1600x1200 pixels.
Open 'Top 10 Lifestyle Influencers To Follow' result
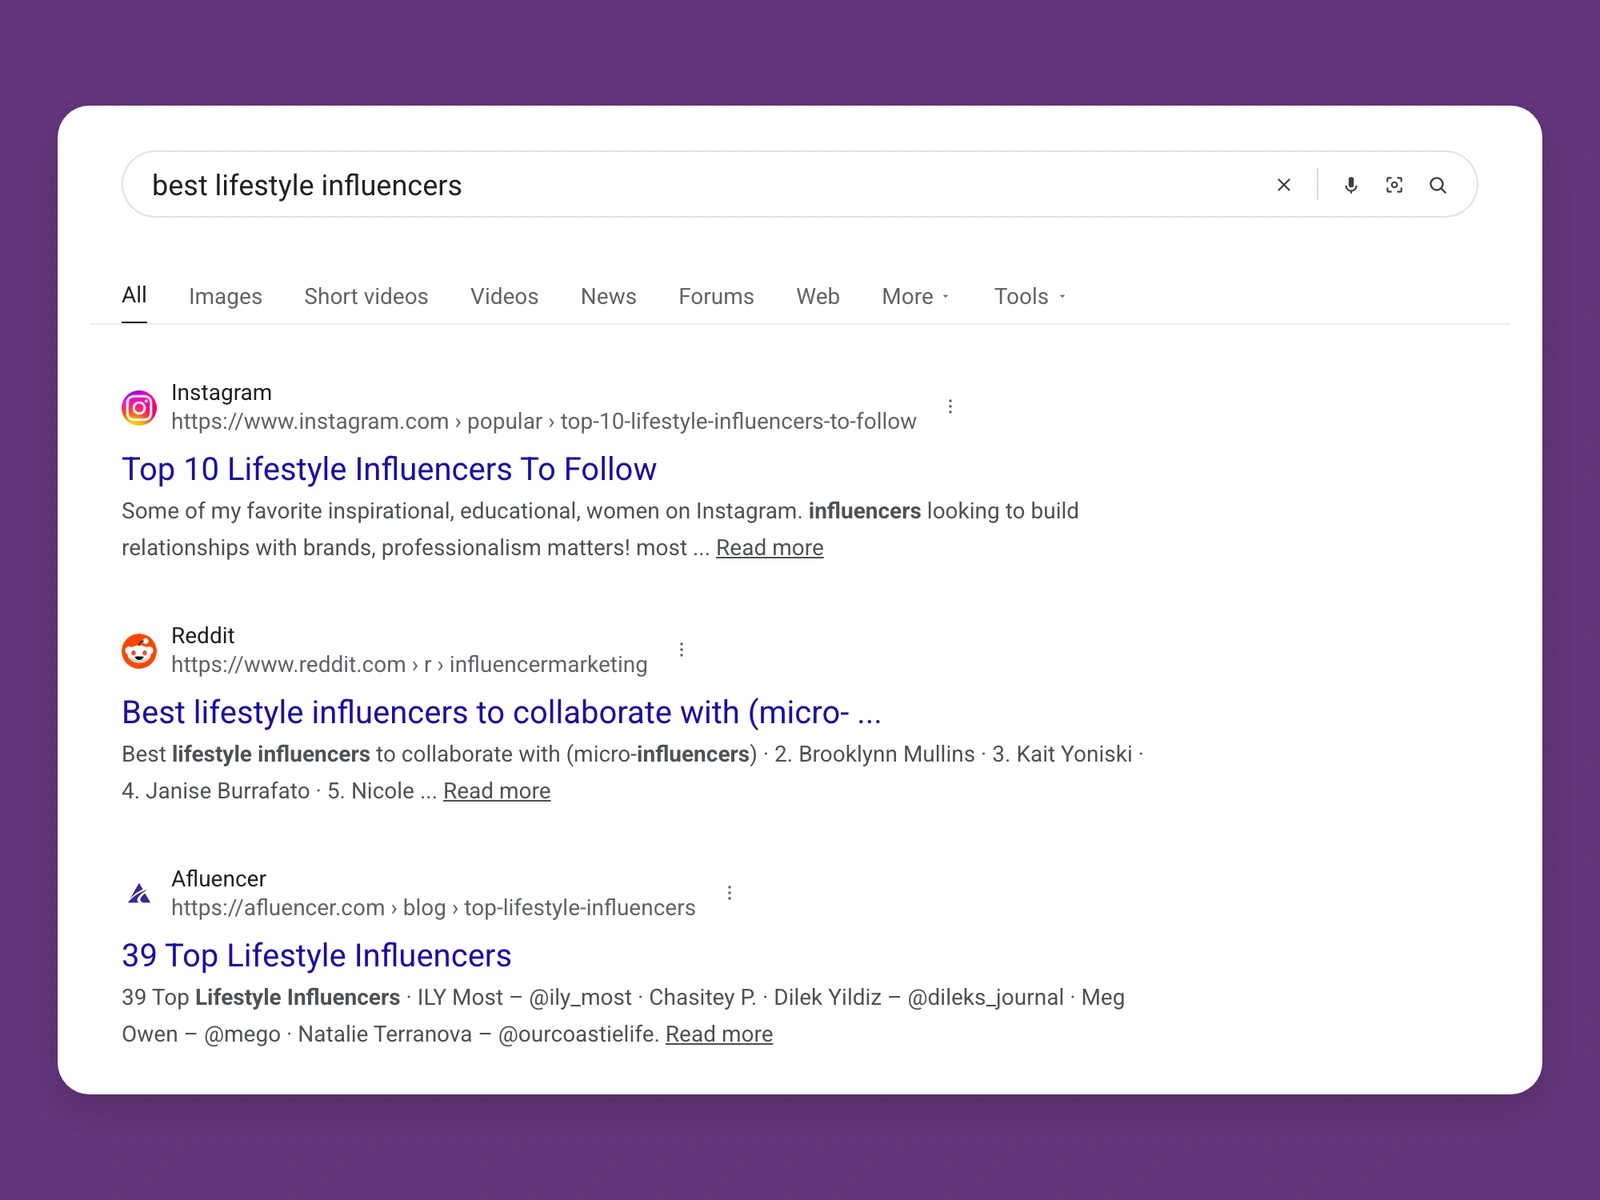[389, 469]
